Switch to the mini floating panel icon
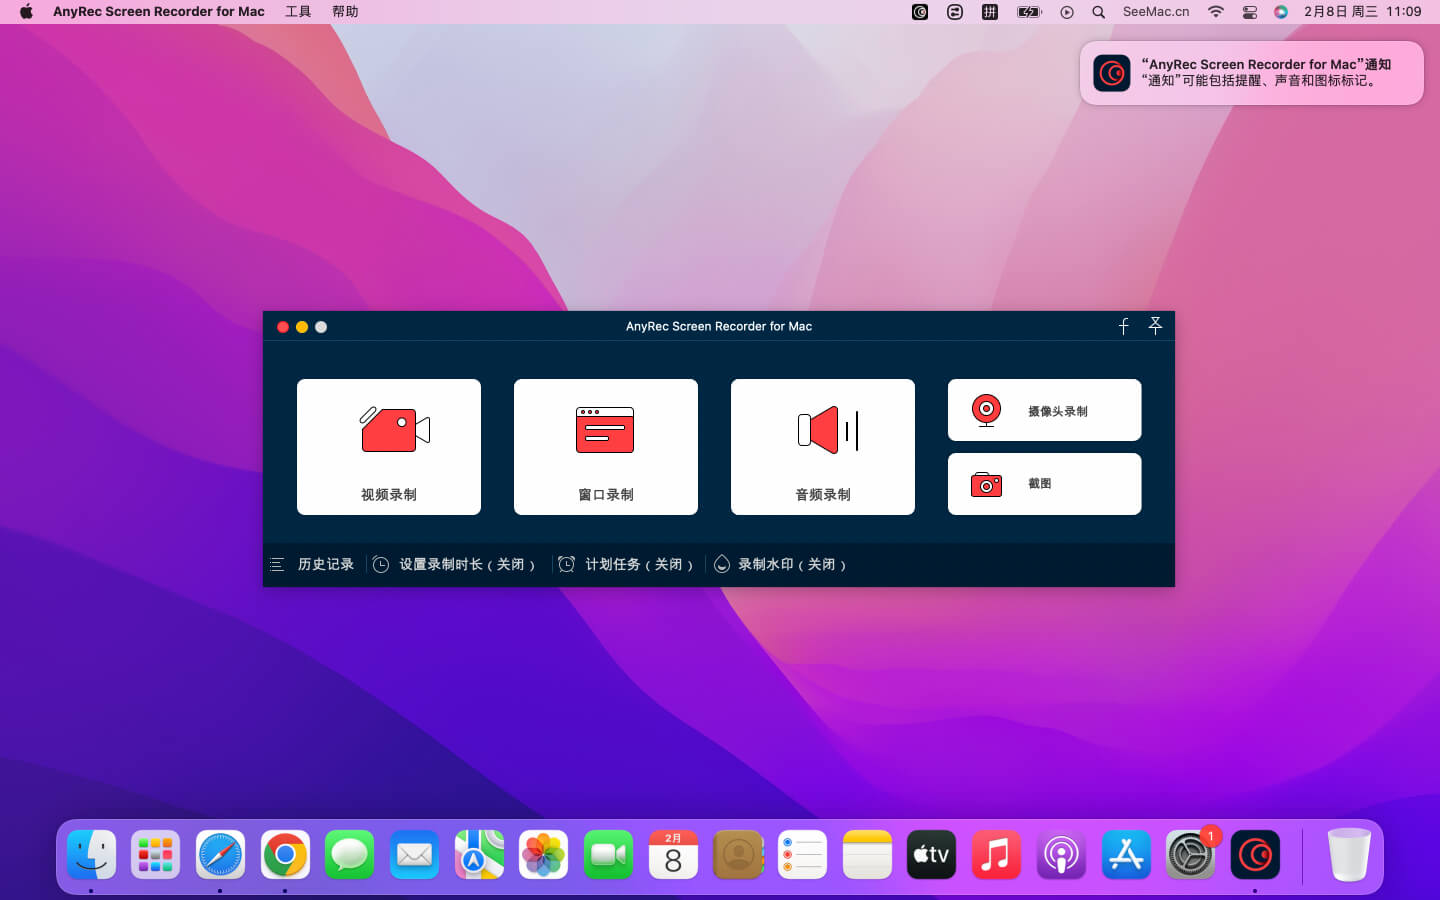 [1123, 326]
